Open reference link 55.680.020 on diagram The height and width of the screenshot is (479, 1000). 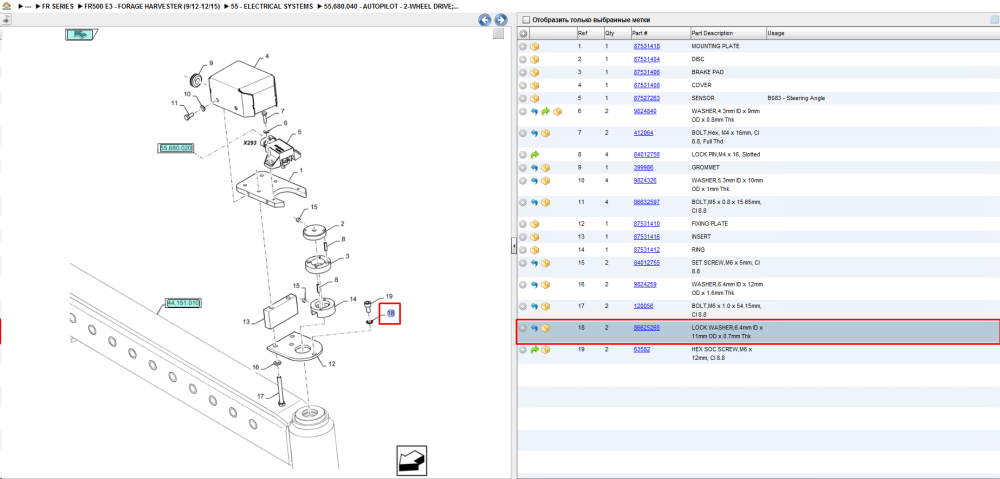pos(176,148)
